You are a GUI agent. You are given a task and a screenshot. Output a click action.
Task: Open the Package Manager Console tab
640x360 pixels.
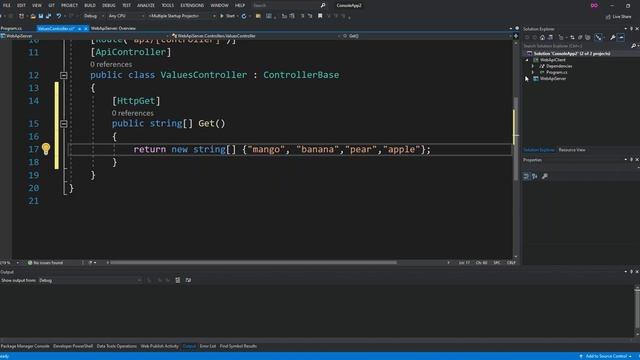[25, 346]
